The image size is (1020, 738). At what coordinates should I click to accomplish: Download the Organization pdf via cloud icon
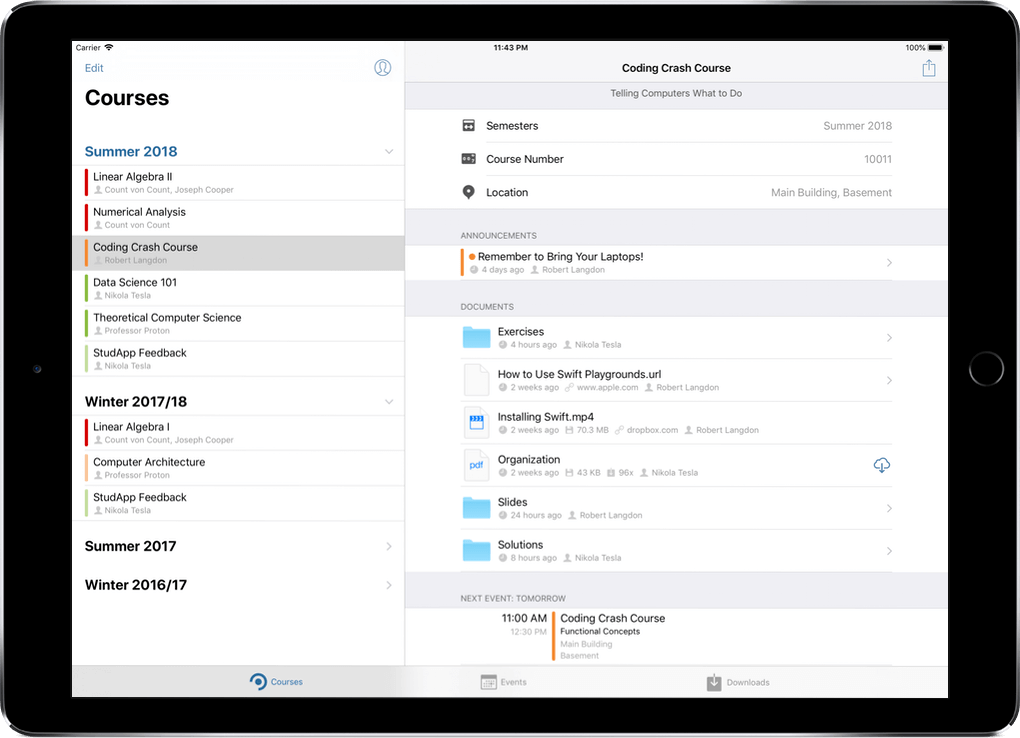[x=881, y=465]
